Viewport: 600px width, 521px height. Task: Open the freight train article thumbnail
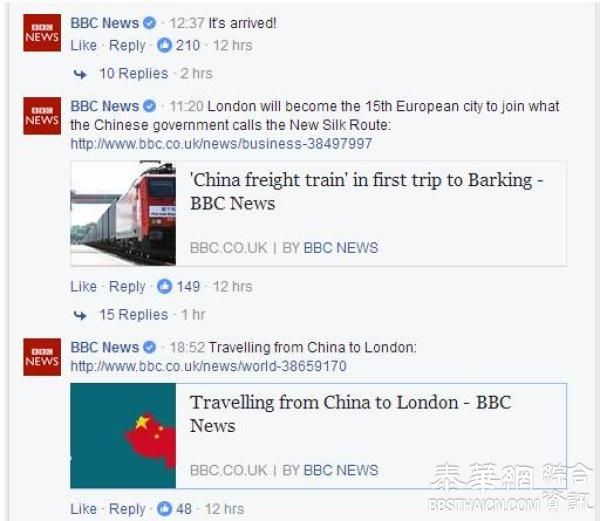(x=123, y=213)
